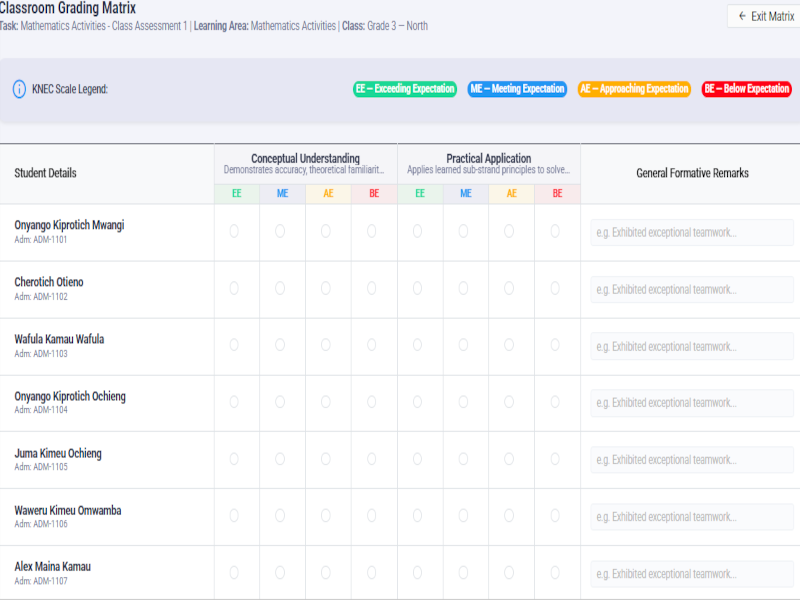Image resolution: width=800 pixels, height=600 pixels.
Task: Mark Onyango Kiprotich Mwangi BE for Practical Application
Action: pyautogui.click(x=555, y=231)
